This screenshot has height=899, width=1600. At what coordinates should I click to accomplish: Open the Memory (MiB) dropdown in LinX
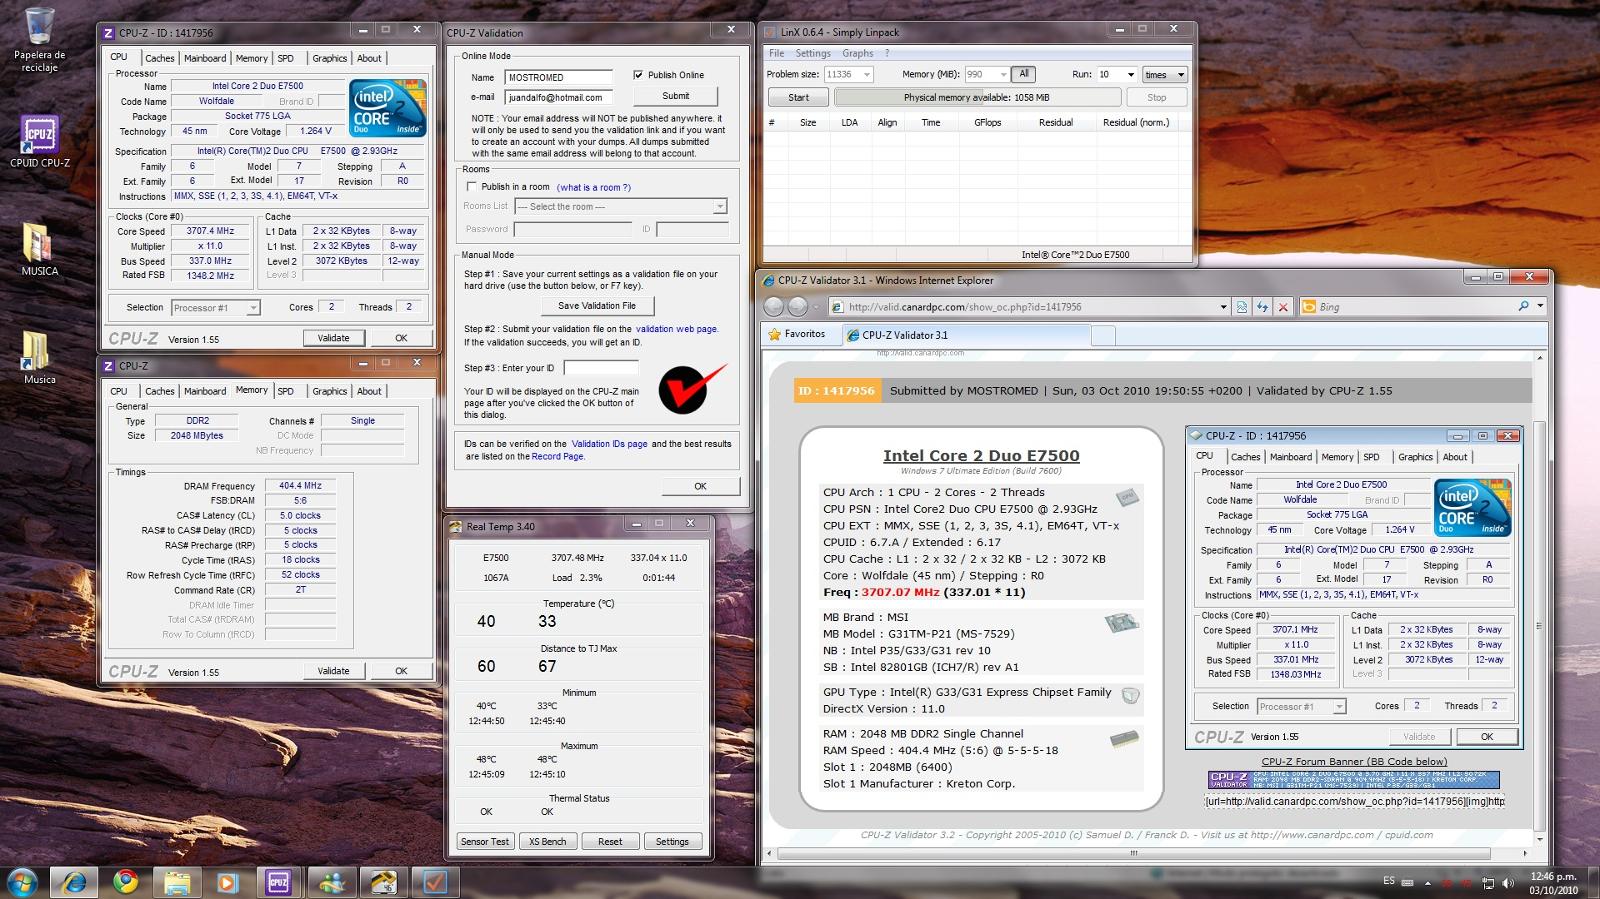tap(986, 74)
